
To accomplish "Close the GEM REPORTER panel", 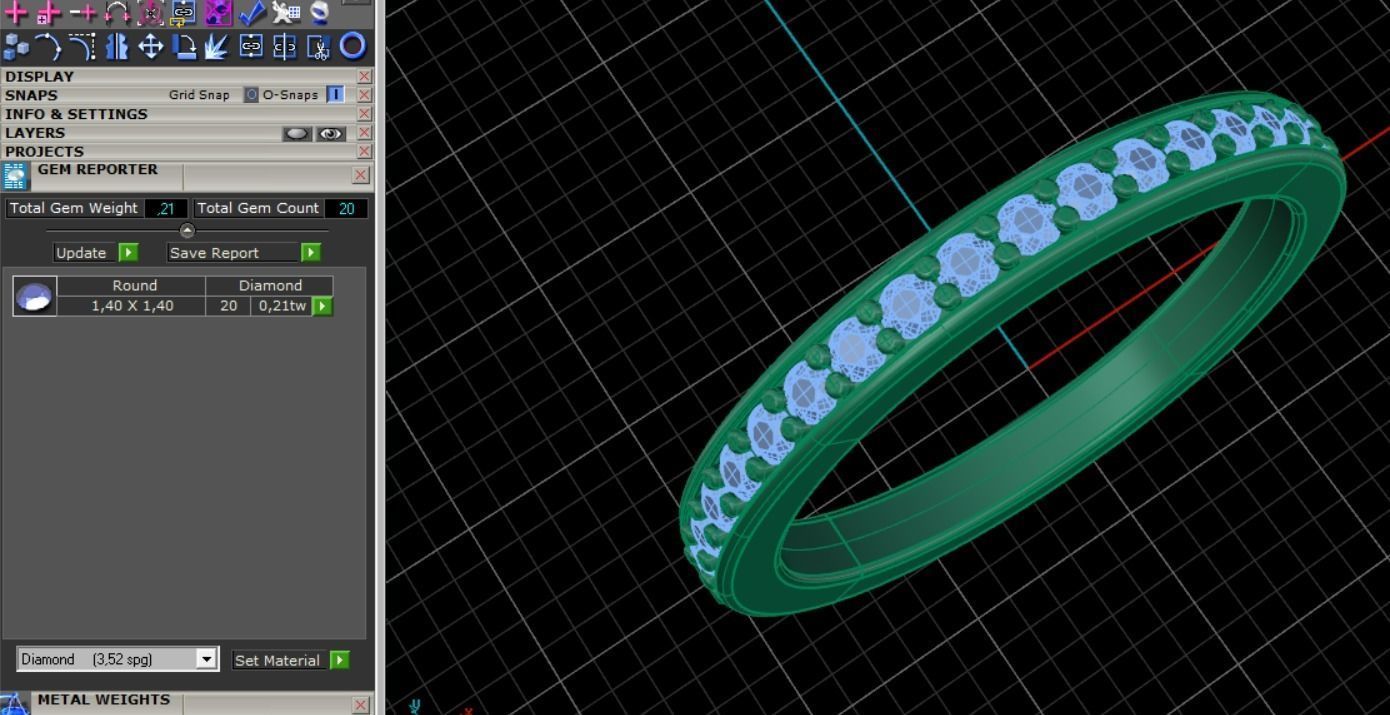I will (x=361, y=175).
